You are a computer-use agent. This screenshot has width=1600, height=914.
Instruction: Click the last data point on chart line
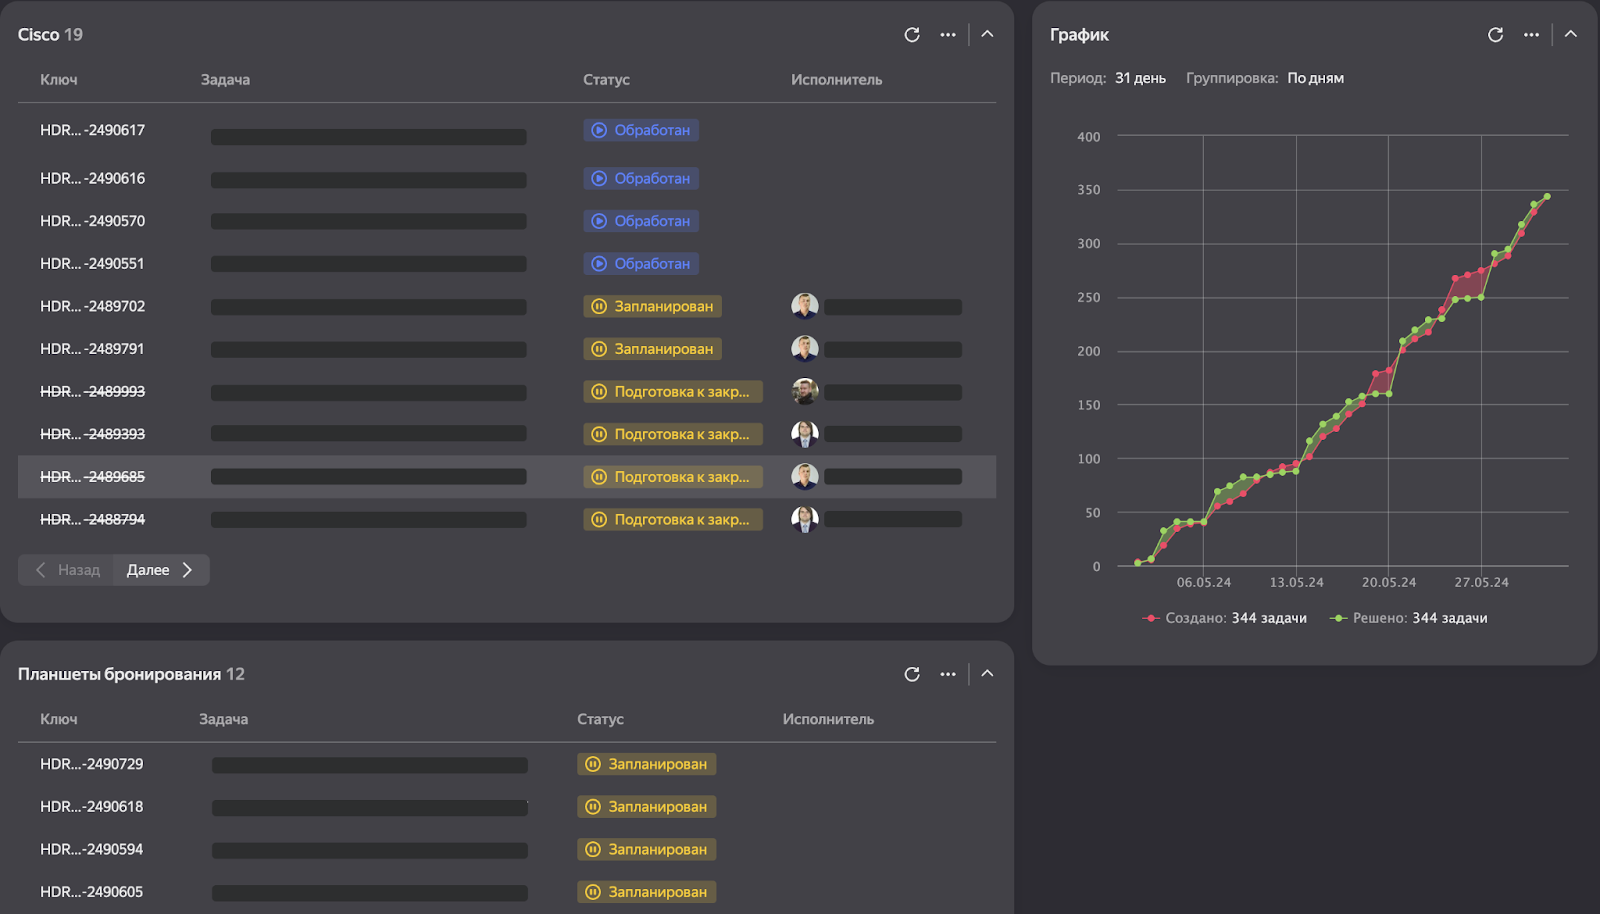[1547, 197]
